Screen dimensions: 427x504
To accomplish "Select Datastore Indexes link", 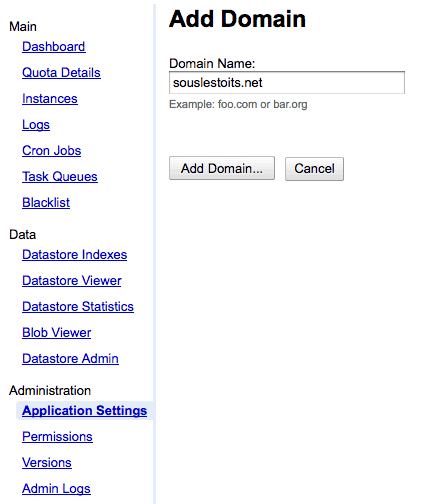I will point(74,255).
